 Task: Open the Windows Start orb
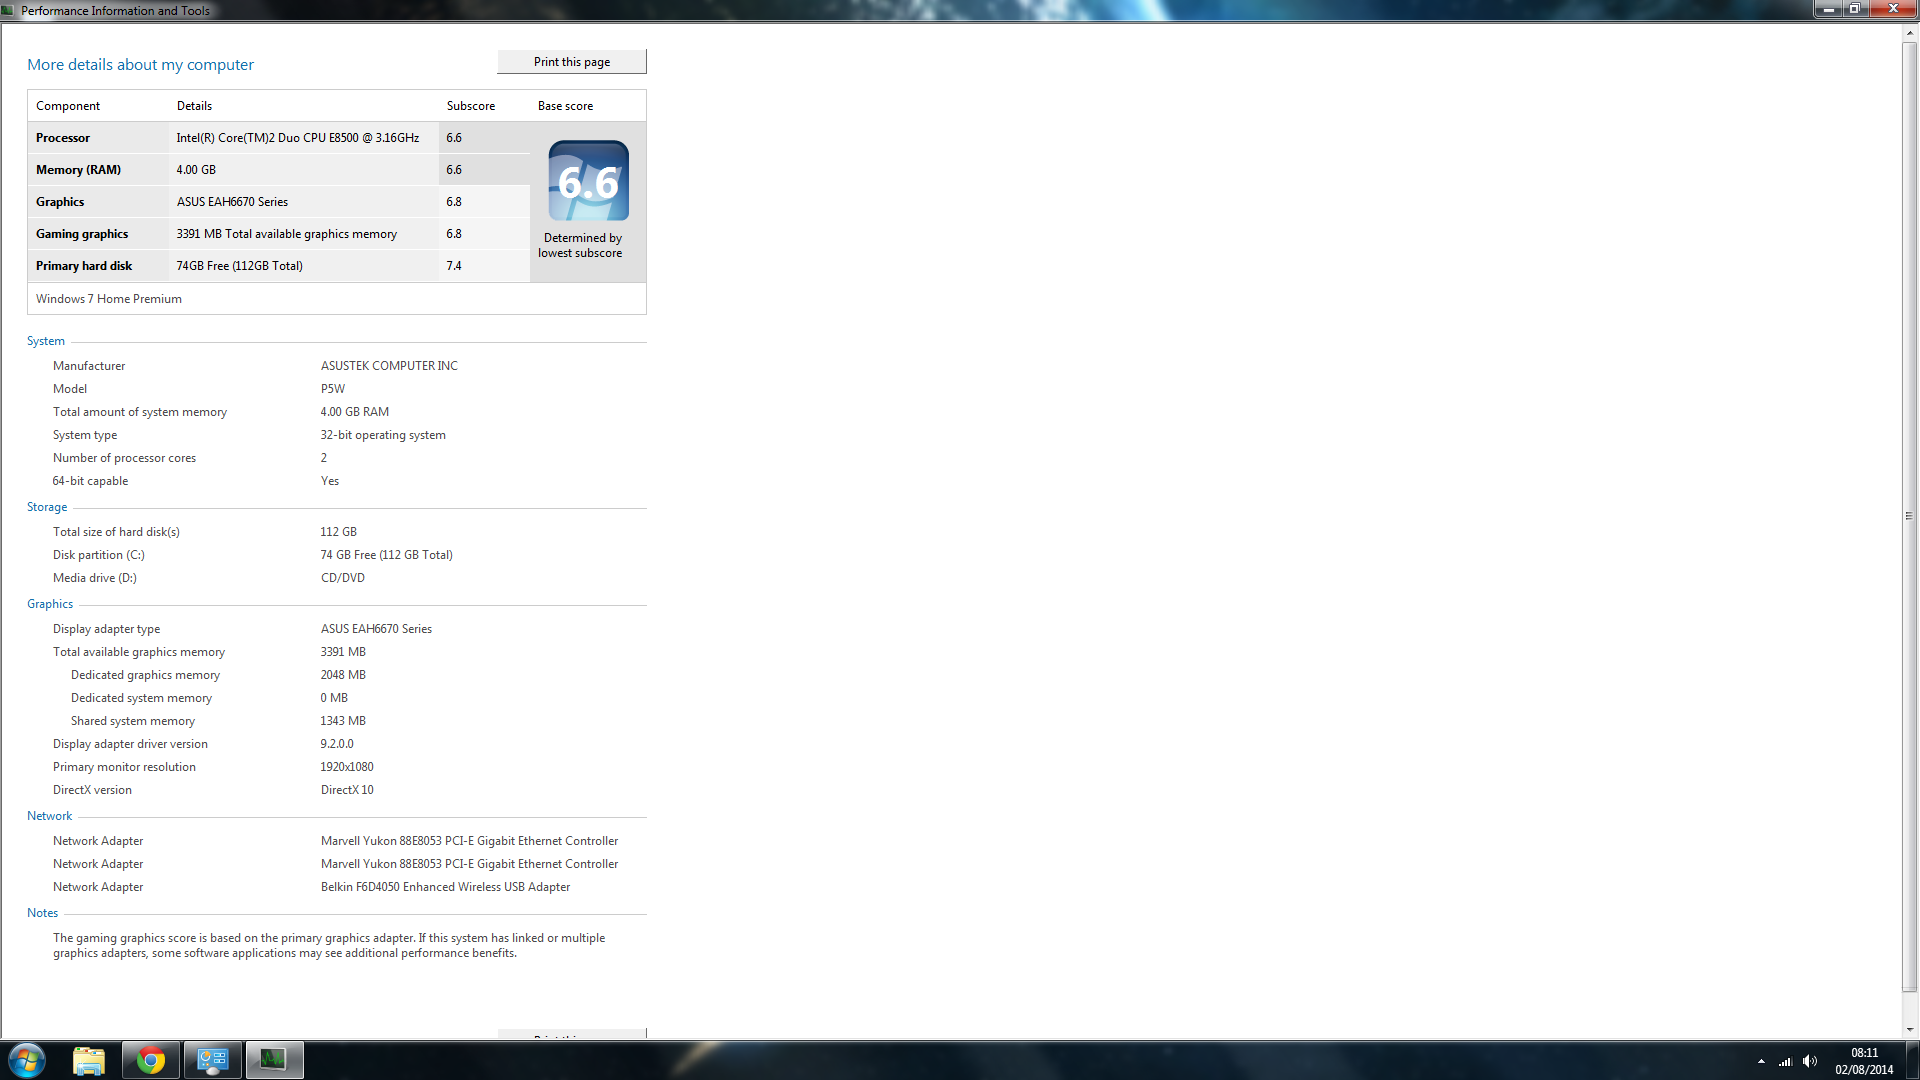(x=27, y=1060)
